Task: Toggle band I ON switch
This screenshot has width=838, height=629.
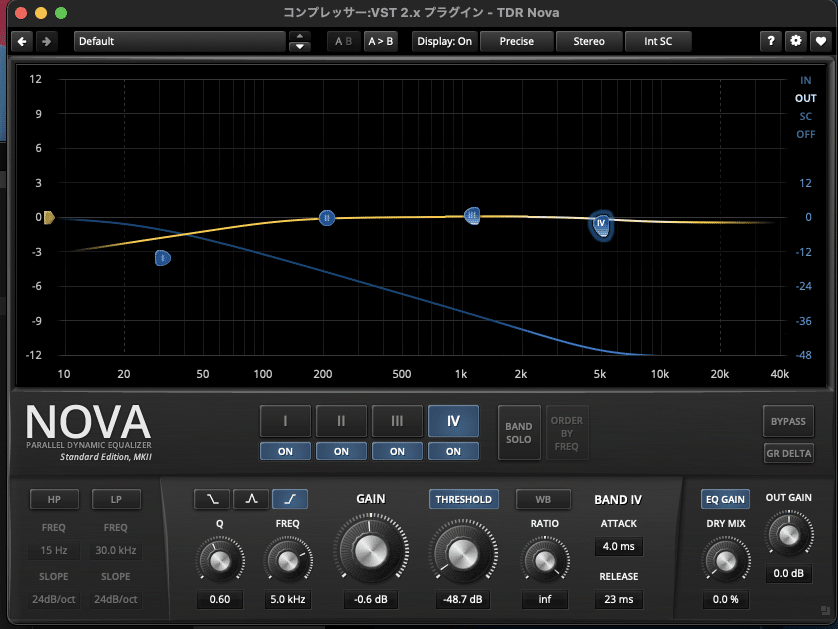Action: point(285,451)
